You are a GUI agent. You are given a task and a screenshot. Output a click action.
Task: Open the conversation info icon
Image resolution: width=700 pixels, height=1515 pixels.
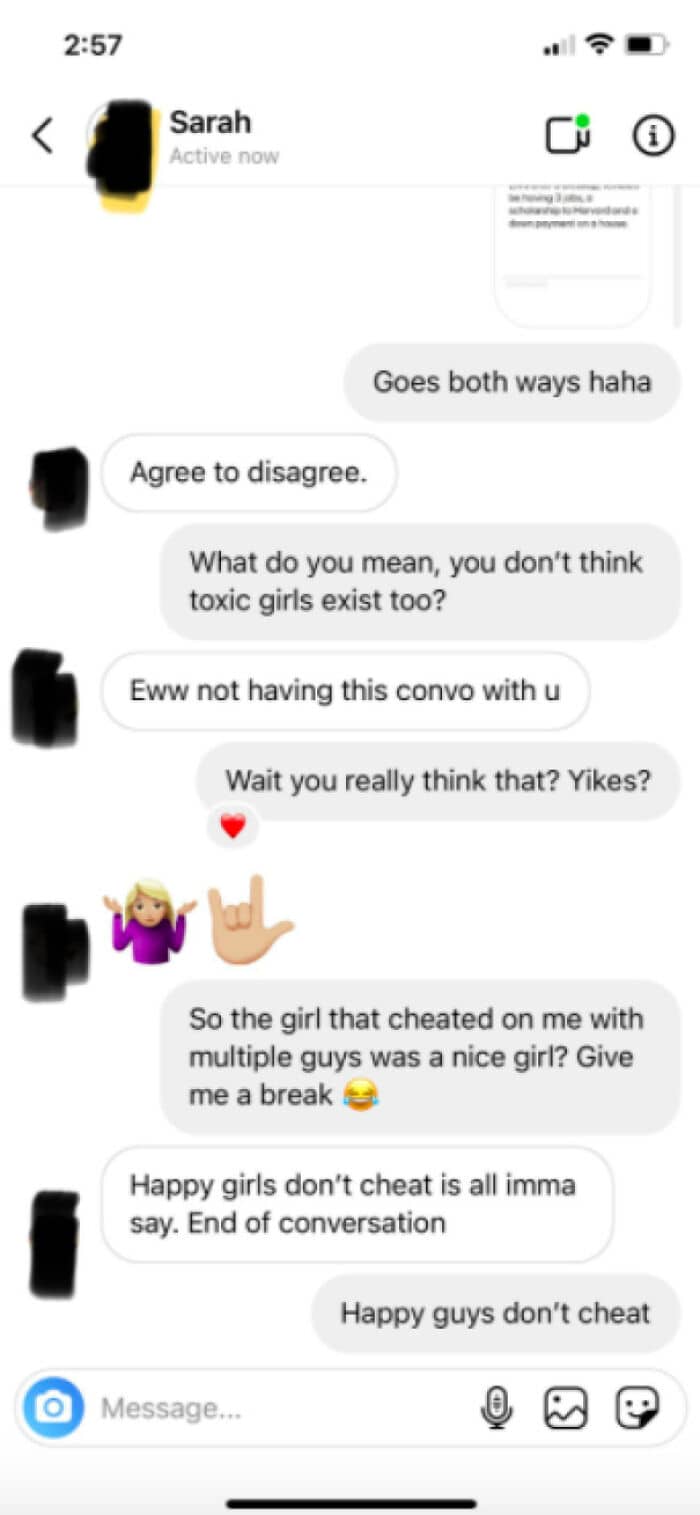(x=653, y=136)
